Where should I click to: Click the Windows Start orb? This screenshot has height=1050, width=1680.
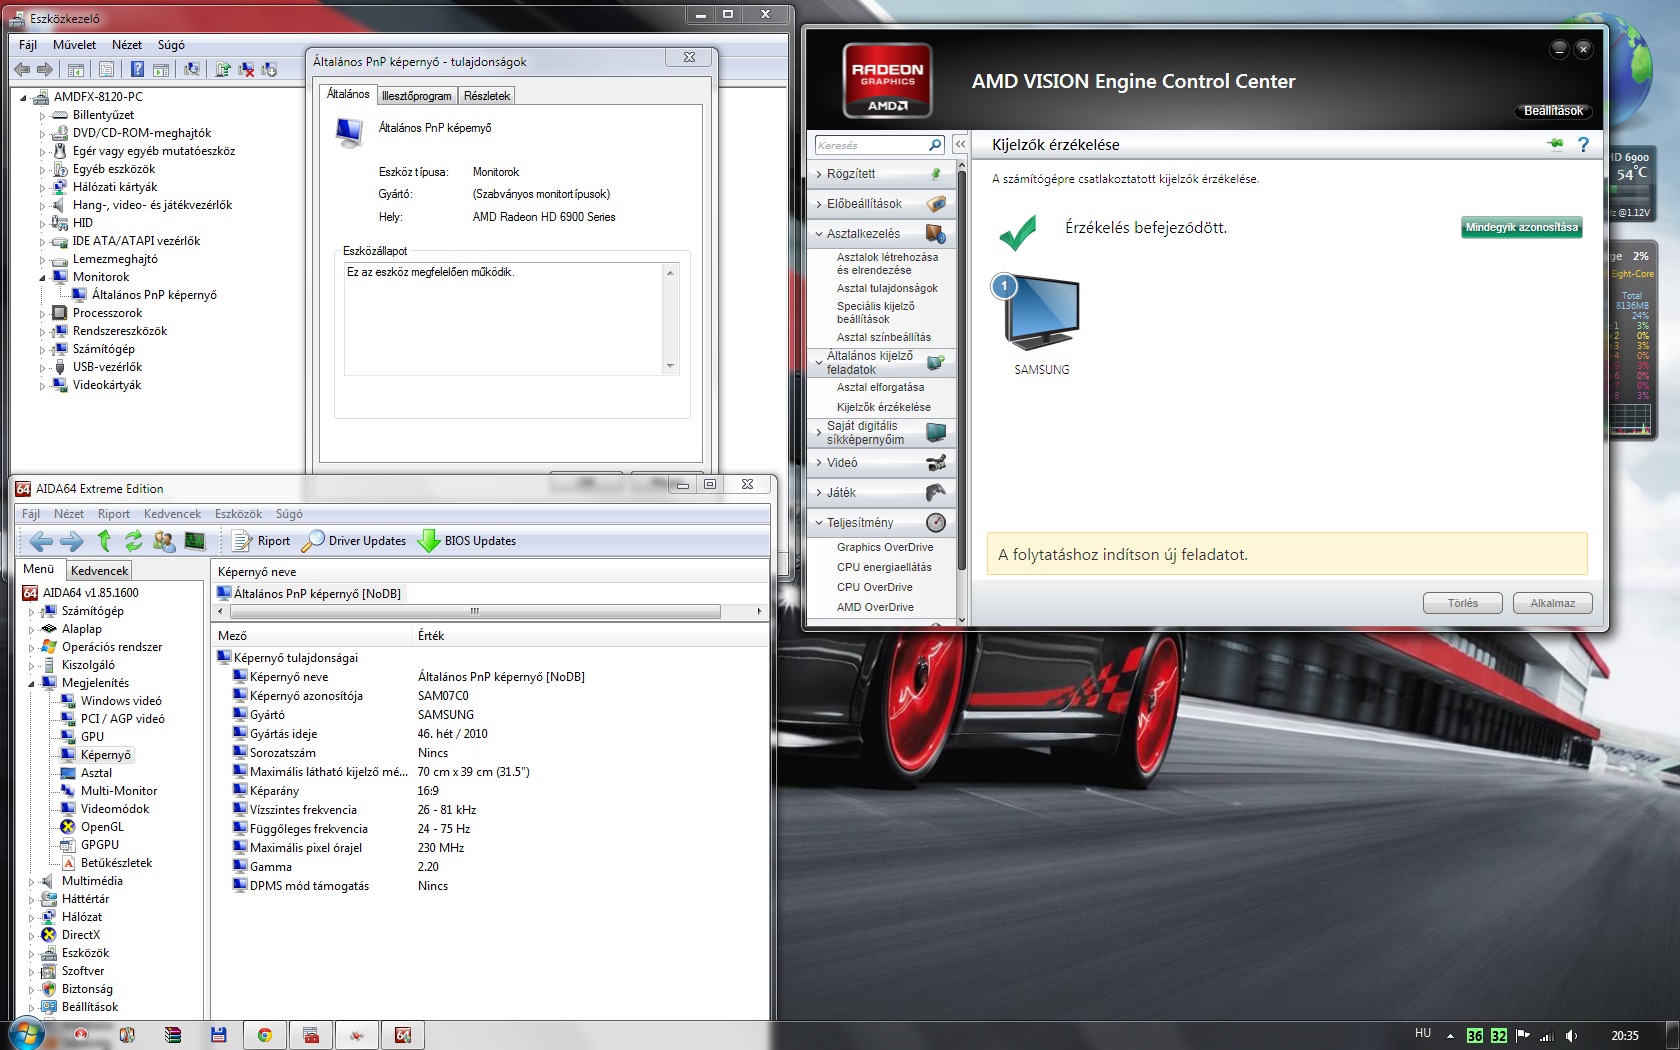(26, 1034)
